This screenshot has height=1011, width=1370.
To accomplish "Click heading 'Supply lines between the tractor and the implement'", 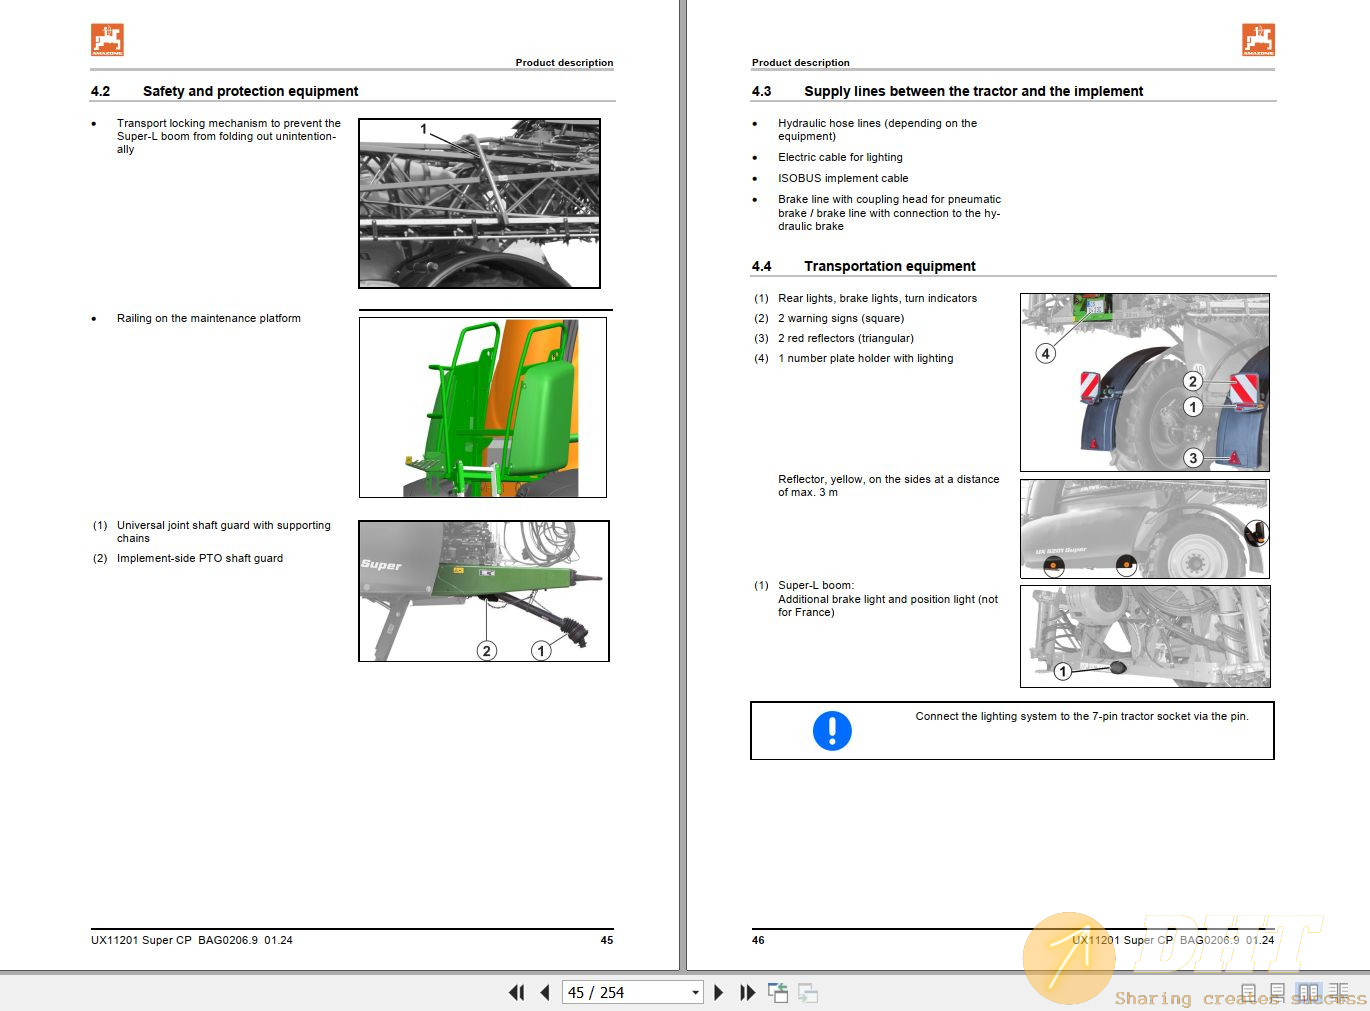I will click(973, 91).
